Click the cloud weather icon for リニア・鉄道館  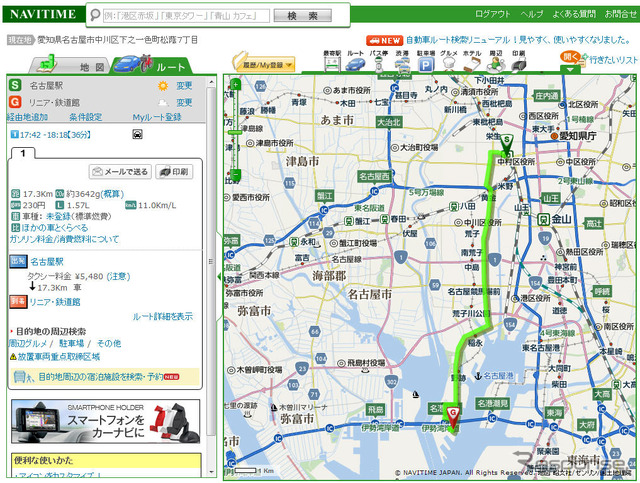pos(163,102)
